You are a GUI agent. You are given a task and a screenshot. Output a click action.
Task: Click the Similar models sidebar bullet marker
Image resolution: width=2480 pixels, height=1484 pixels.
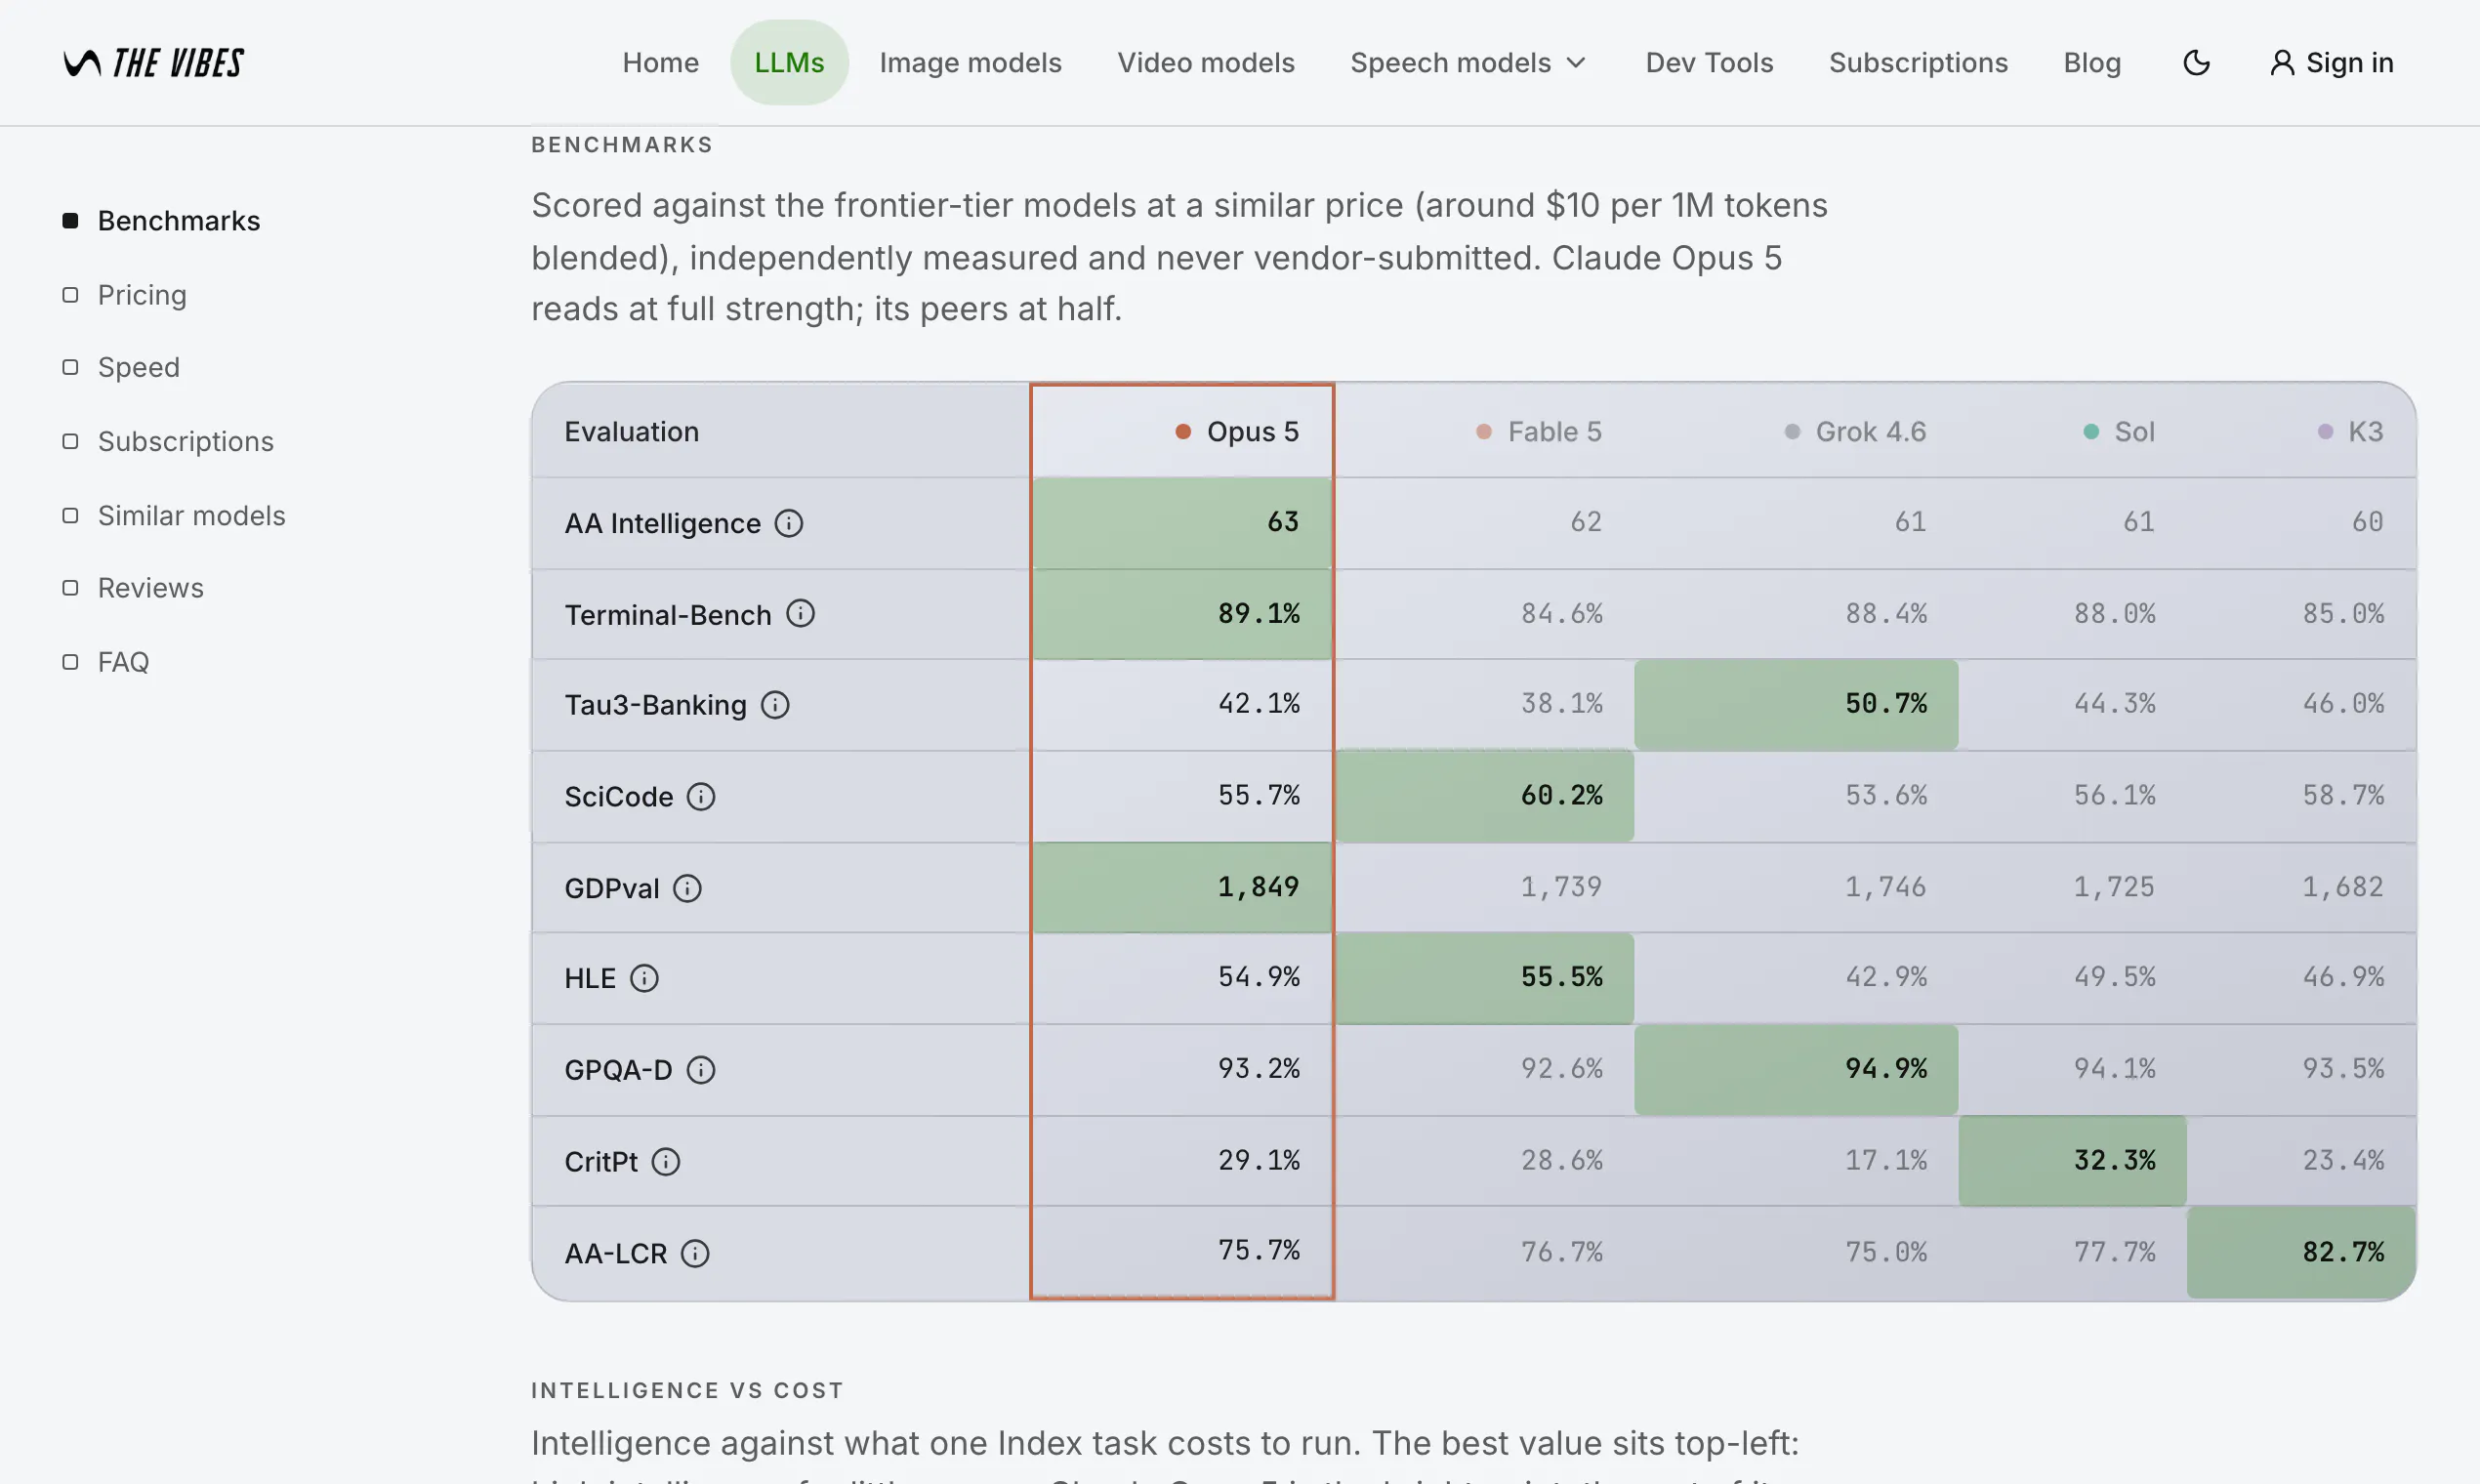pyautogui.click(x=70, y=515)
